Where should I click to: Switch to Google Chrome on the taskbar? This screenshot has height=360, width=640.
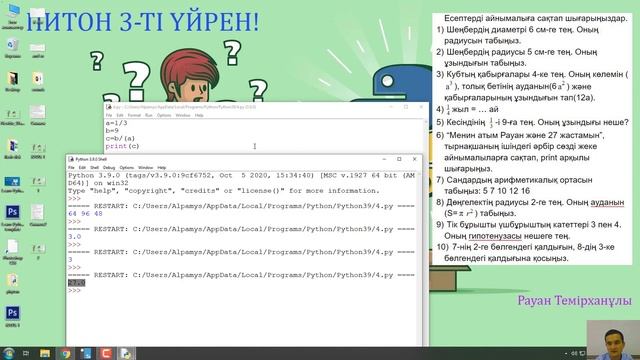coord(65,353)
